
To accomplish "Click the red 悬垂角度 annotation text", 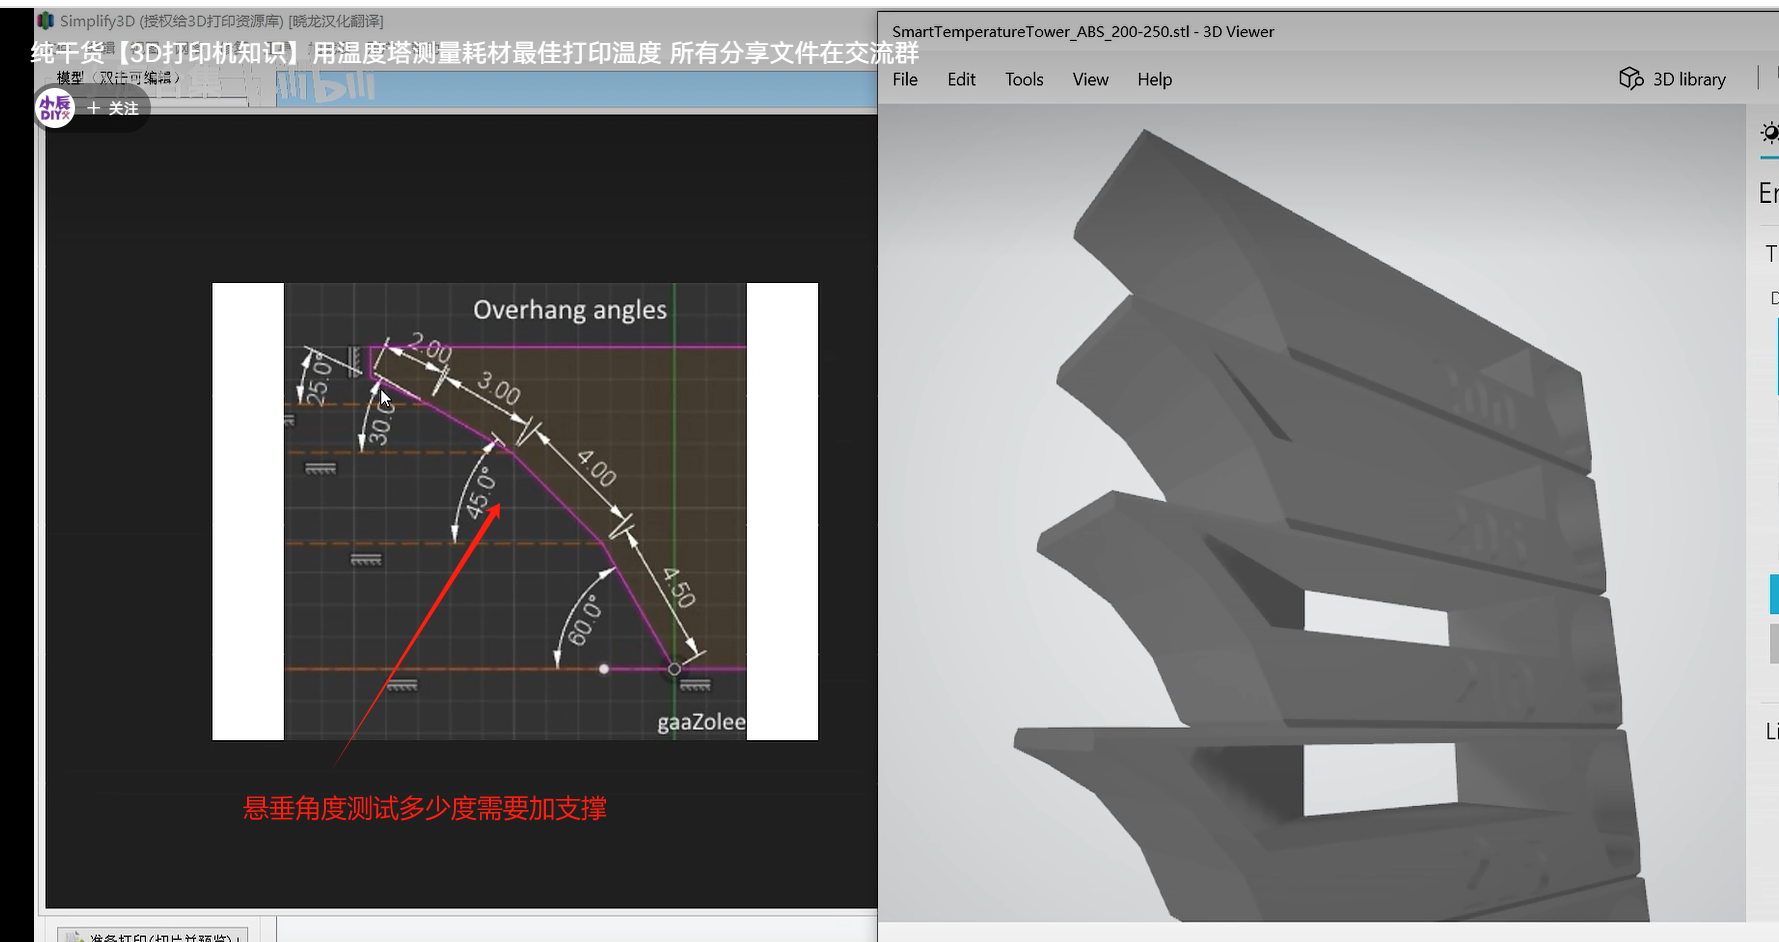I will (x=425, y=808).
